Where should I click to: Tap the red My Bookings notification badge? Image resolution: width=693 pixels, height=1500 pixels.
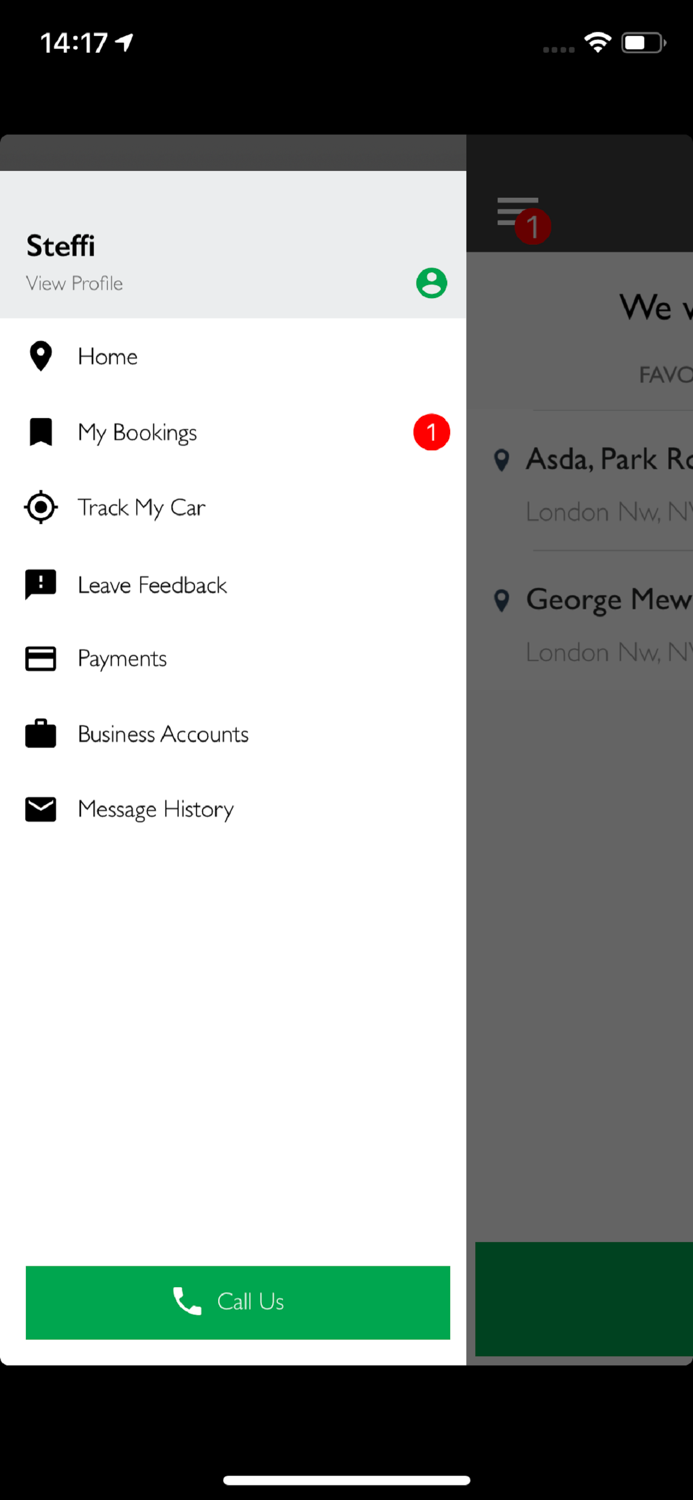431,432
